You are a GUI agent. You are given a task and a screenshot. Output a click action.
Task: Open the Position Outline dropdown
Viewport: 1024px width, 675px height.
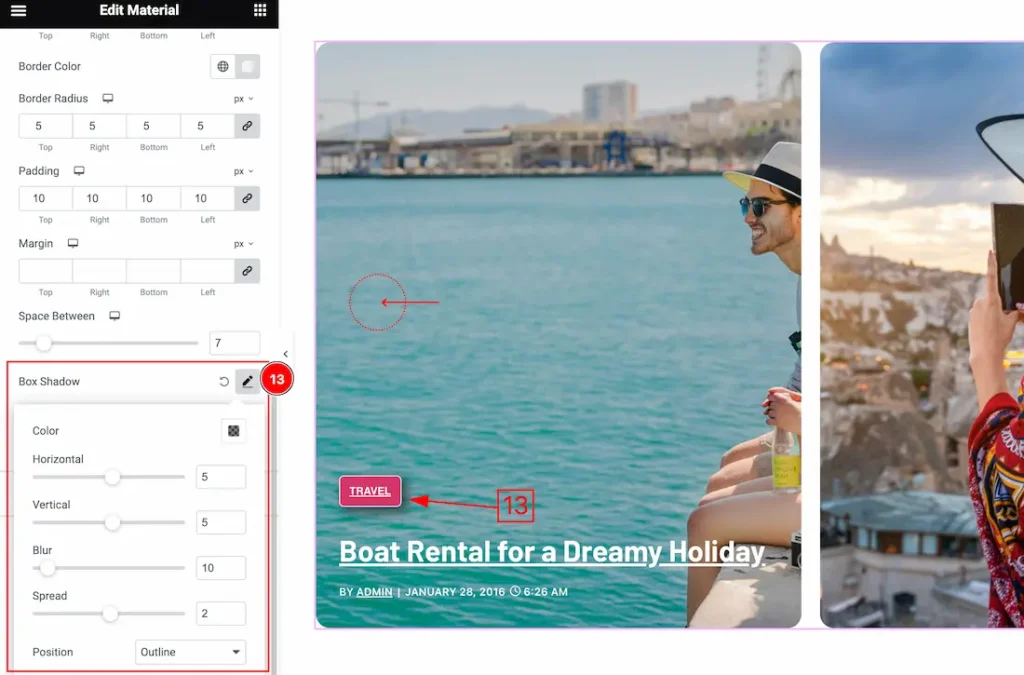(x=190, y=652)
